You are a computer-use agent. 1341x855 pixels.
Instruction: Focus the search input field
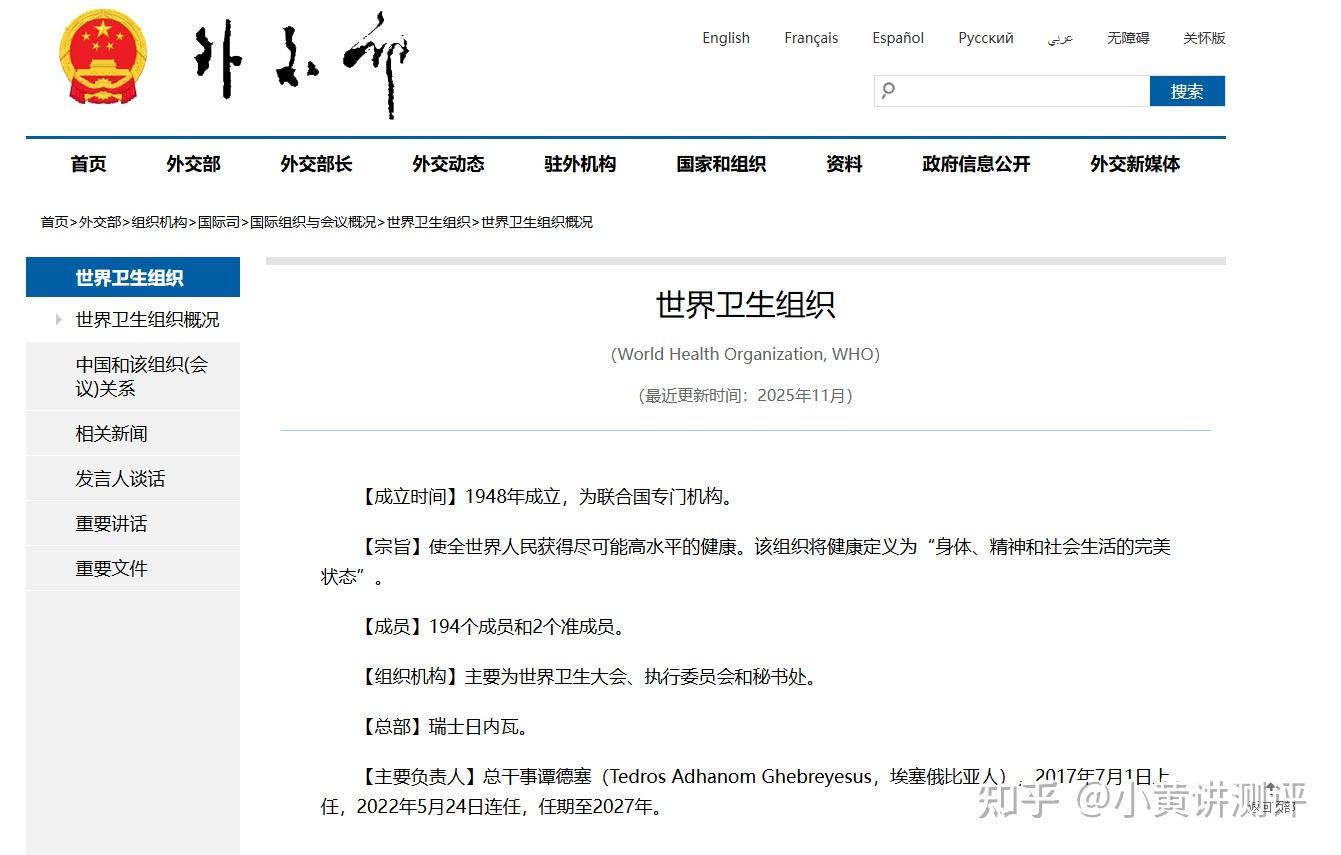[x=1012, y=91]
